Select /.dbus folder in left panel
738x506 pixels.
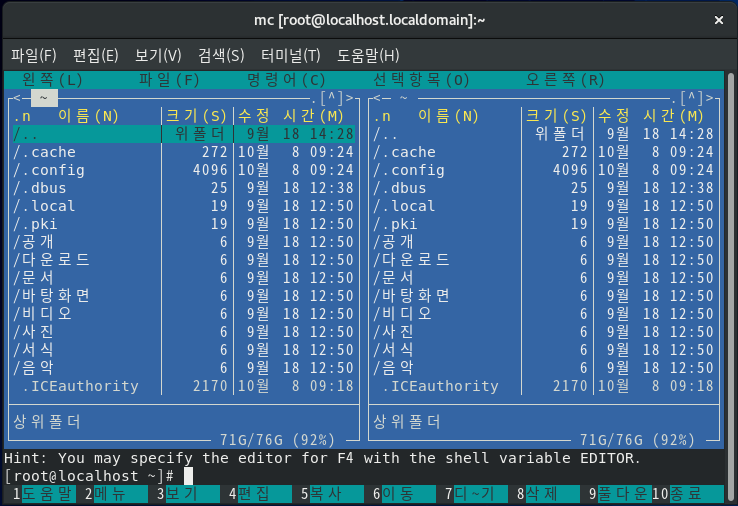tap(184, 188)
